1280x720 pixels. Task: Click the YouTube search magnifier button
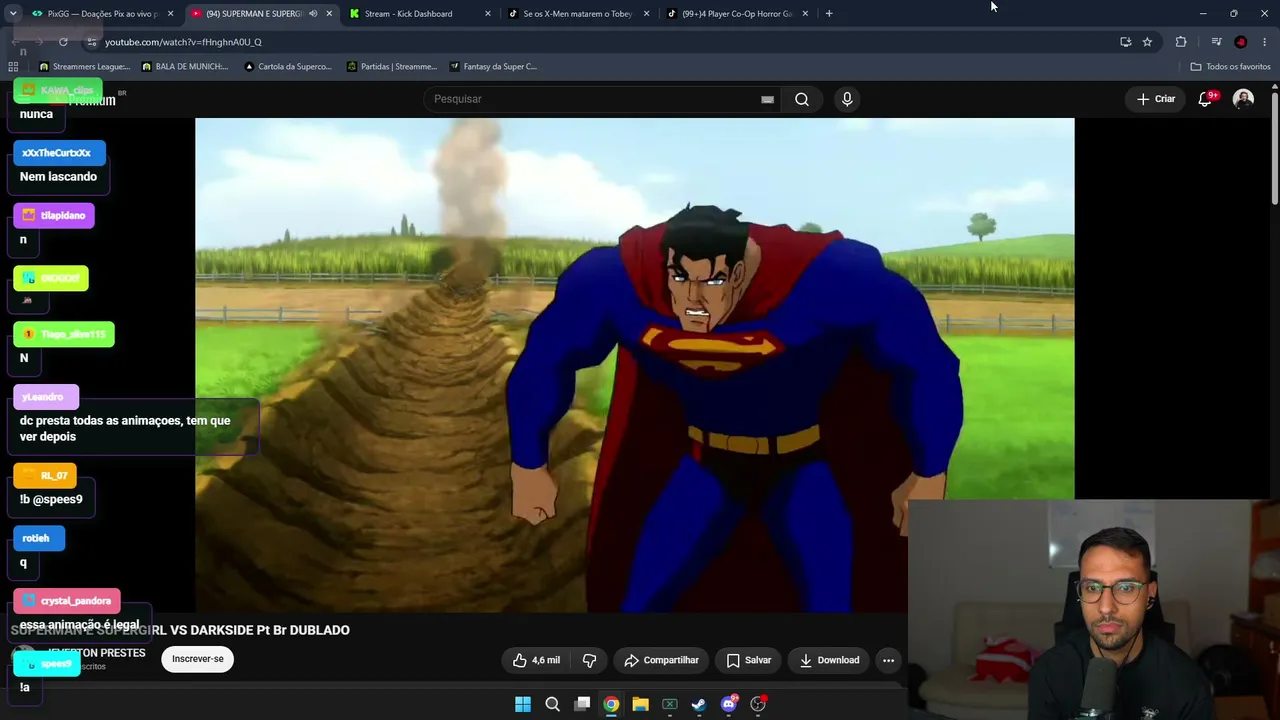[x=802, y=99]
